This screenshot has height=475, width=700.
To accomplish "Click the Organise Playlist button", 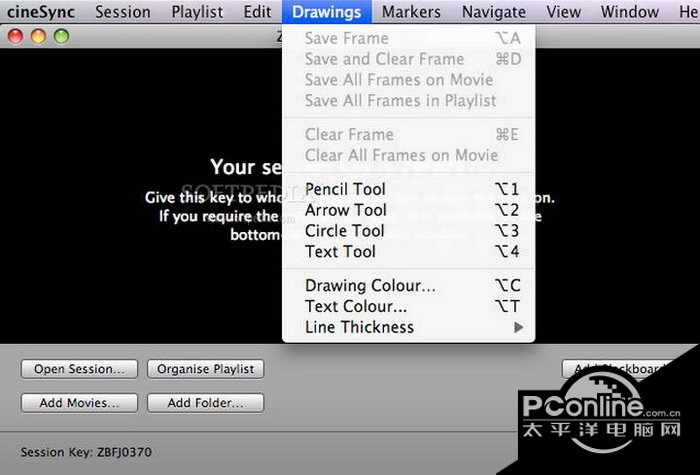I will (206, 369).
